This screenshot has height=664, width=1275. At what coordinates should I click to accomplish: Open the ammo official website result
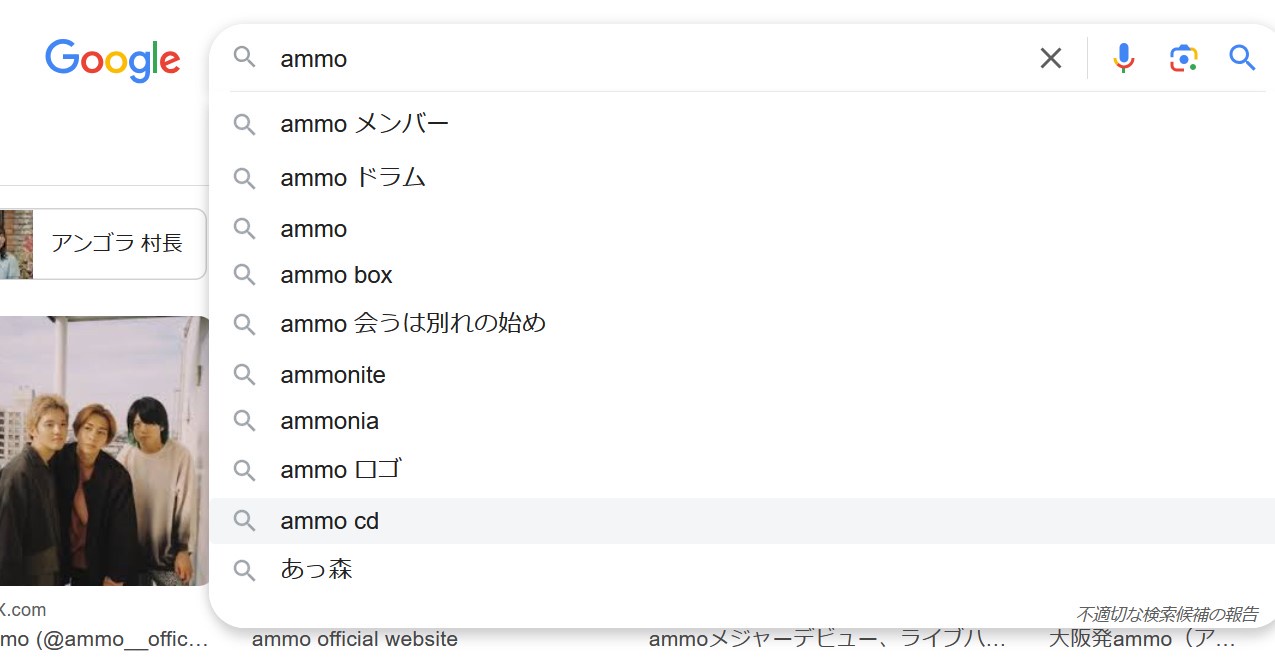point(355,639)
